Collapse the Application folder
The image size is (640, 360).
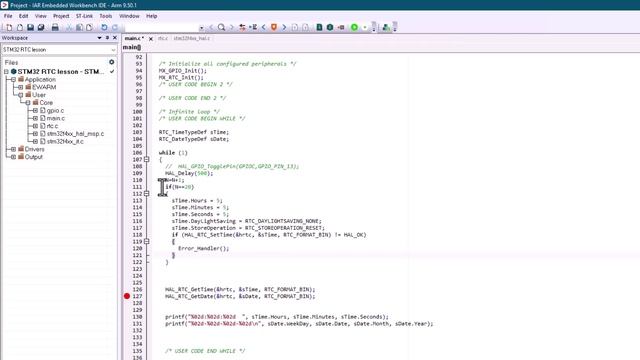click(x=13, y=79)
